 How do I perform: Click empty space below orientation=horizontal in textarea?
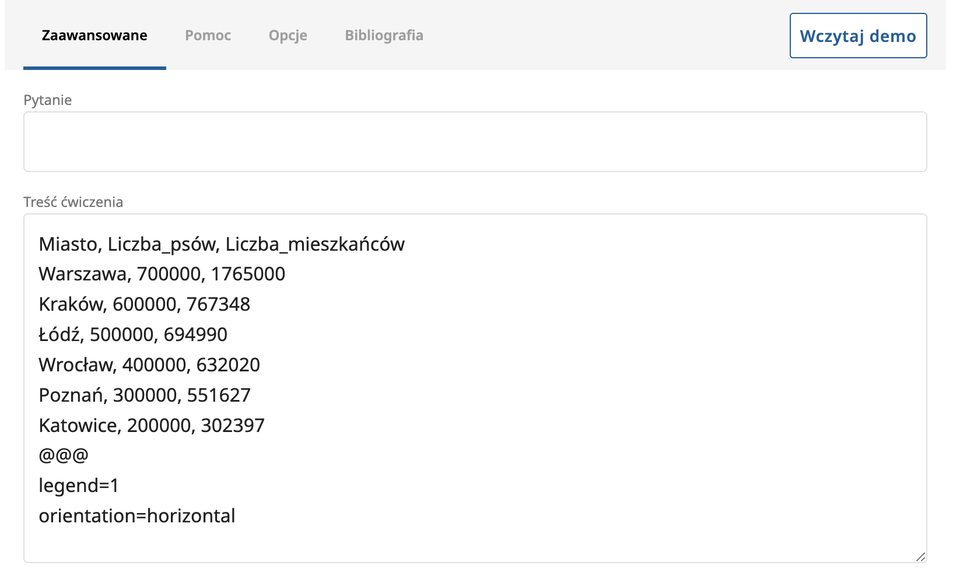[x=474, y=545]
